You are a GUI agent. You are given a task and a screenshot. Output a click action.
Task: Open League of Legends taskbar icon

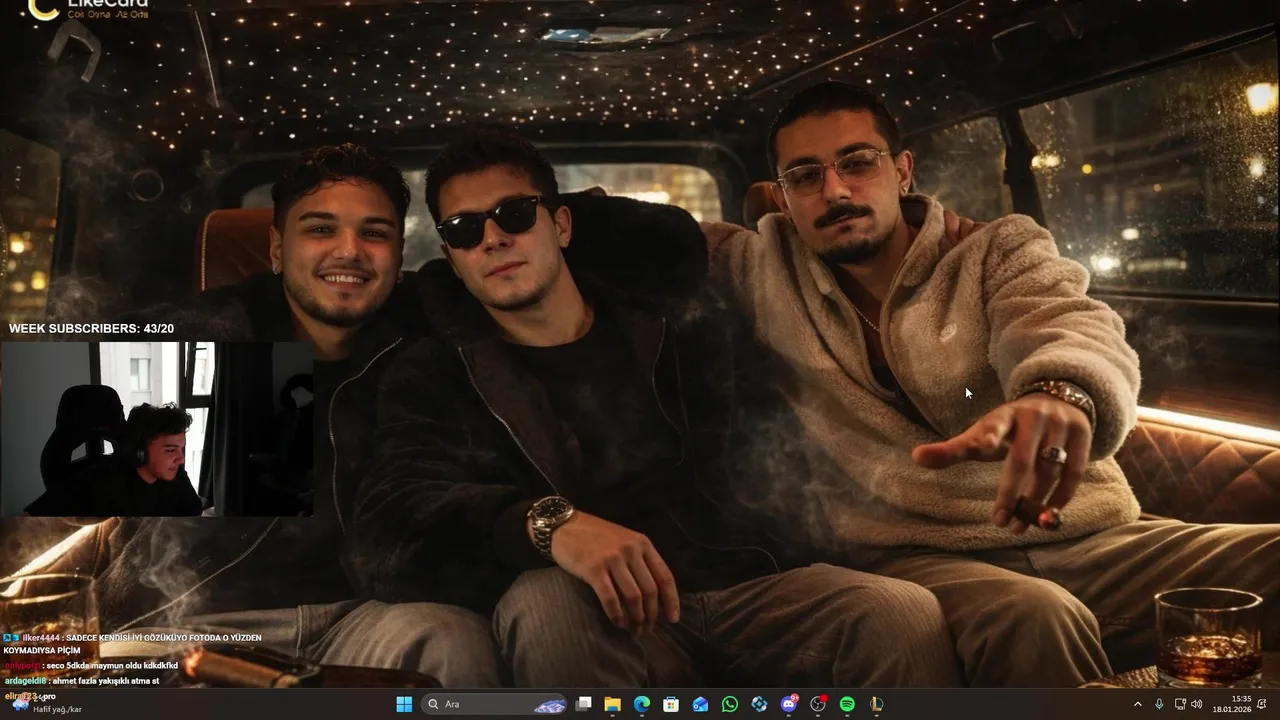[x=876, y=704]
